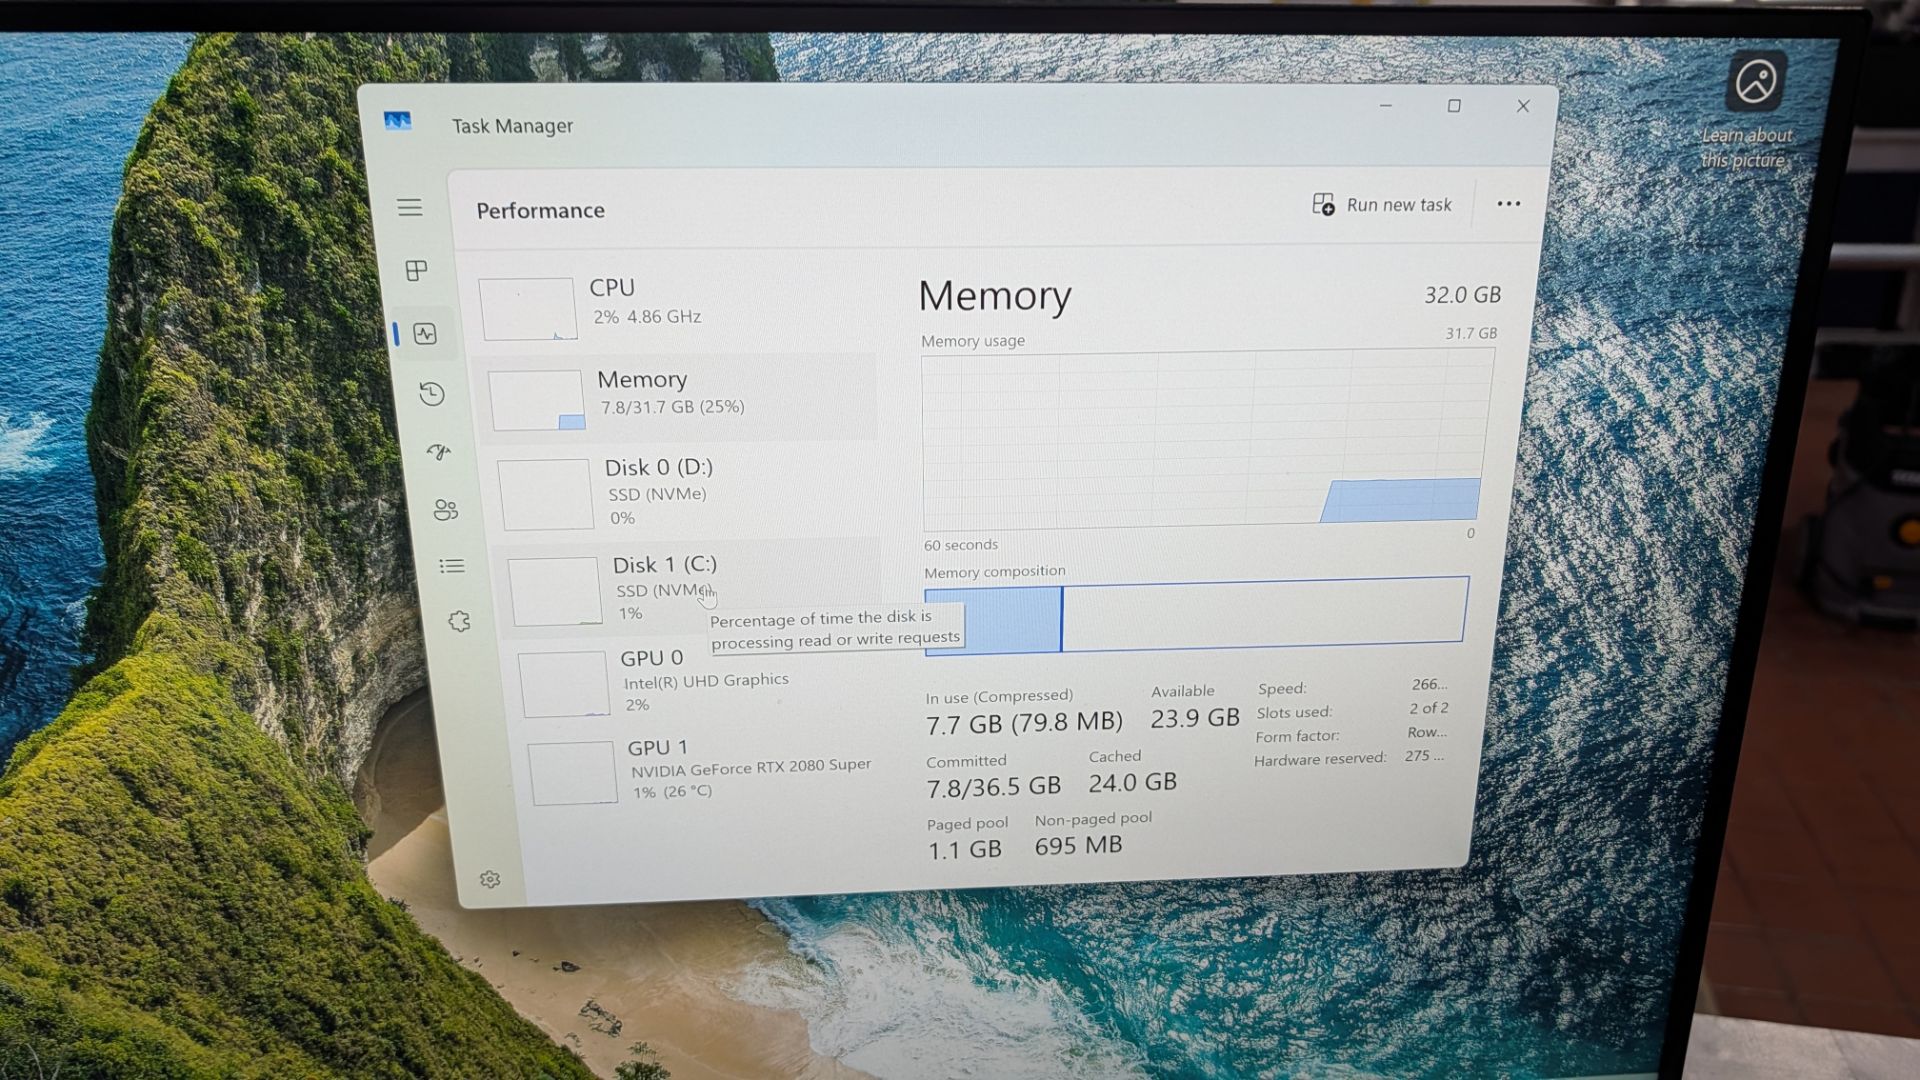The height and width of the screenshot is (1080, 1920).
Task: Click the GPU 1 mini graph thumbnail
Action: pos(573,773)
